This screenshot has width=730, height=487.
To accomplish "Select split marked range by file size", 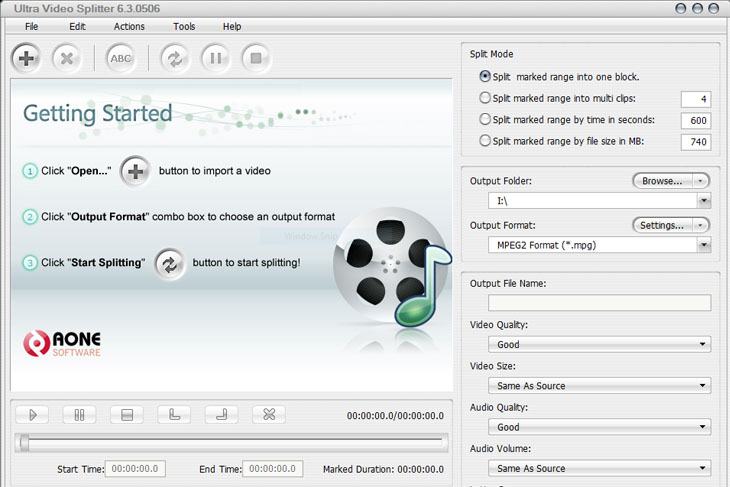I will pos(485,141).
